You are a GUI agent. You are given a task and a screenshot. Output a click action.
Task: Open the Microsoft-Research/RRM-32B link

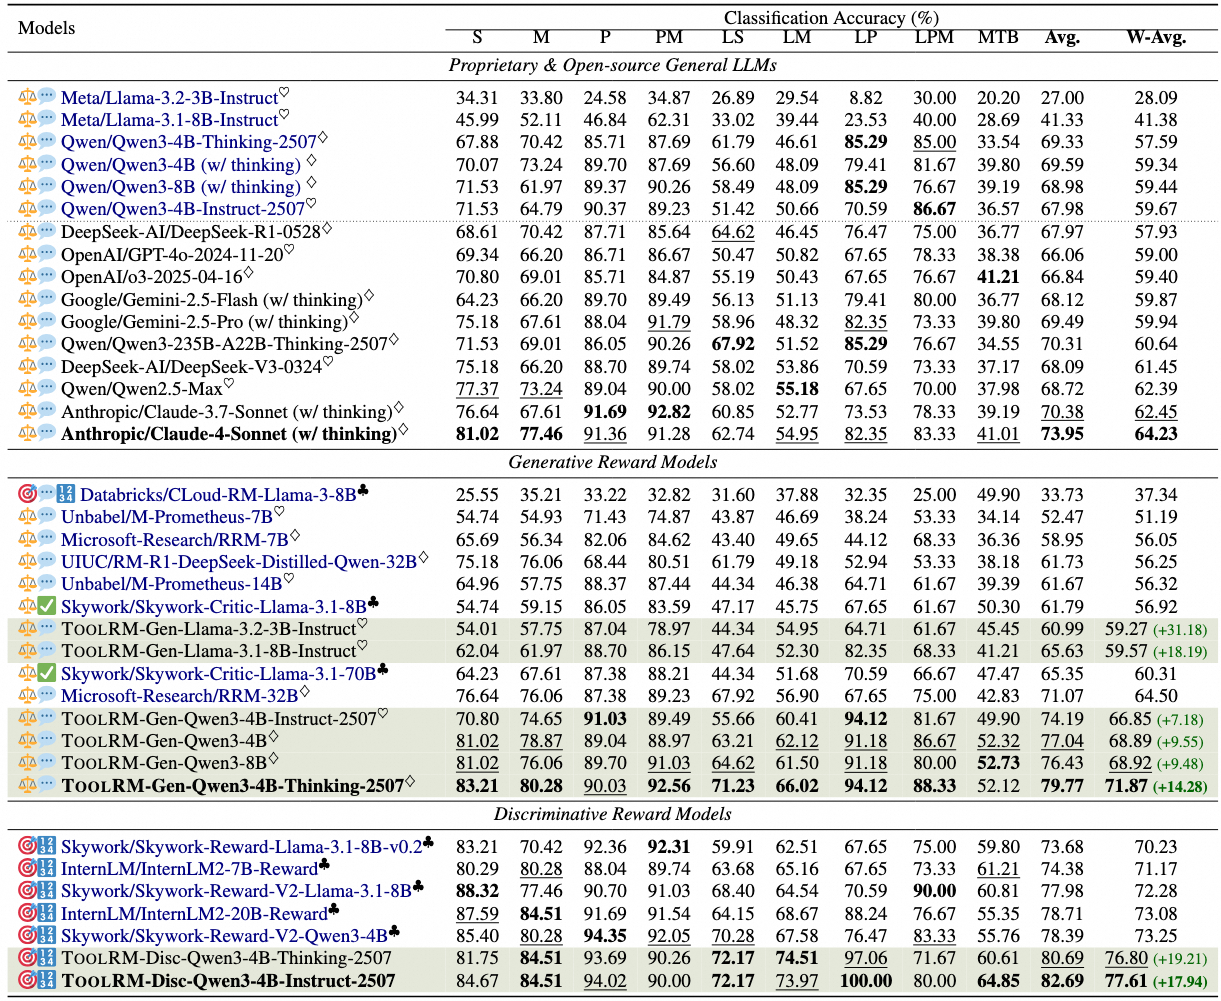click(x=179, y=696)
